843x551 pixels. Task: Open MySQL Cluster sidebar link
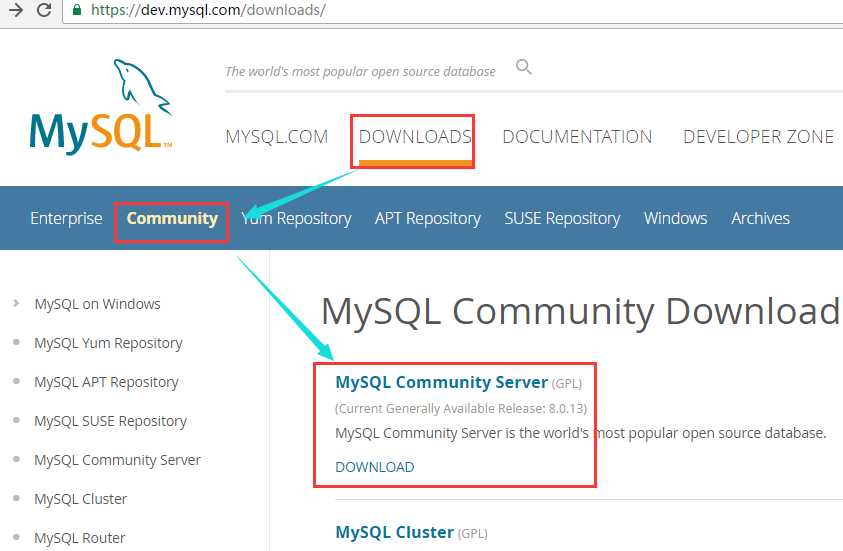(81, 499)
